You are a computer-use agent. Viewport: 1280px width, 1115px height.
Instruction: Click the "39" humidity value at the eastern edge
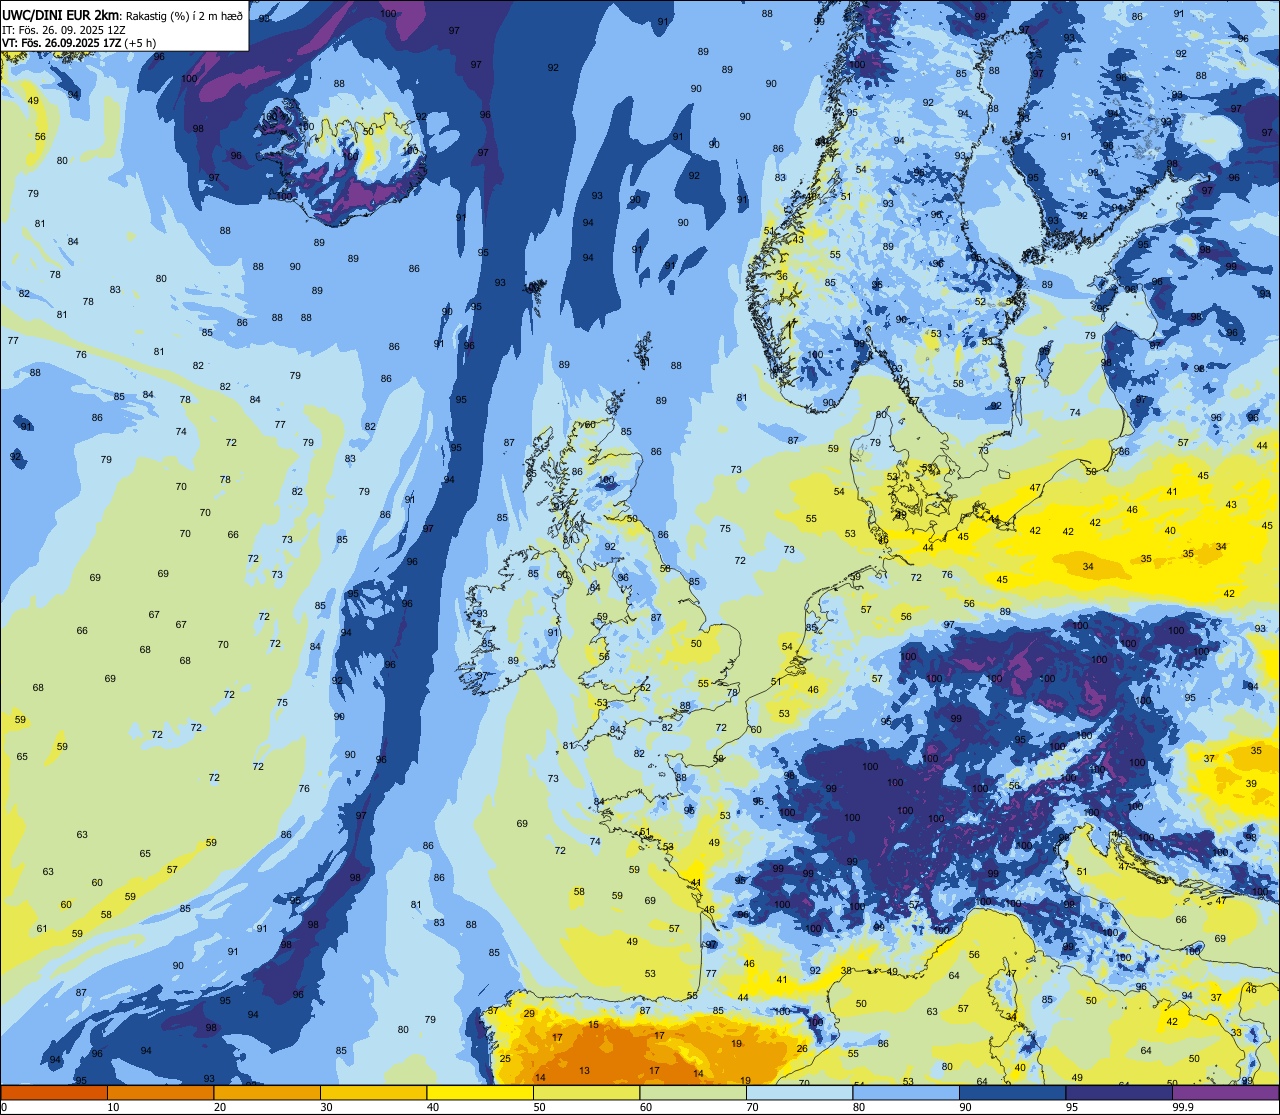[1251, 784]
